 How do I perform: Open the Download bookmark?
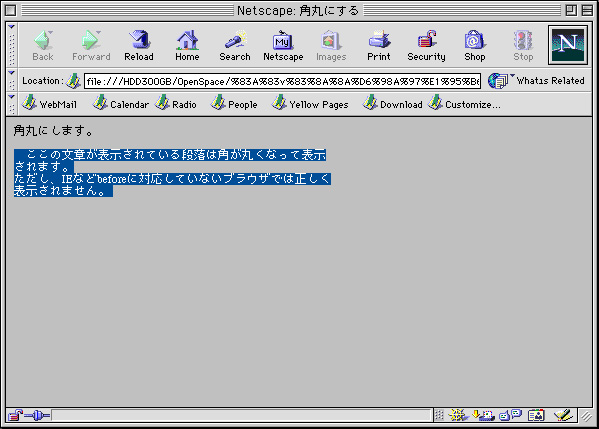[392, 104]
